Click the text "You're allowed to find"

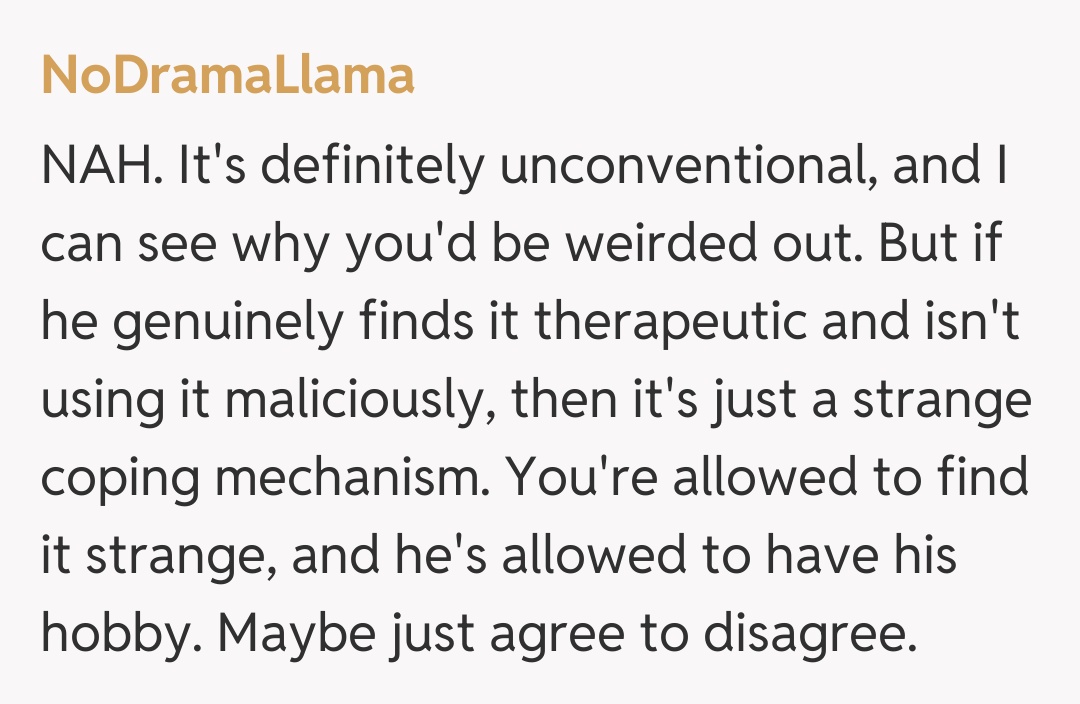tap(767, 480)
